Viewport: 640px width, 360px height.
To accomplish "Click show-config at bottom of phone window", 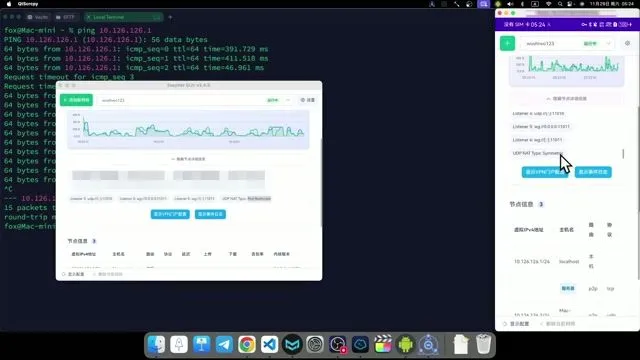I will point(516,324).
